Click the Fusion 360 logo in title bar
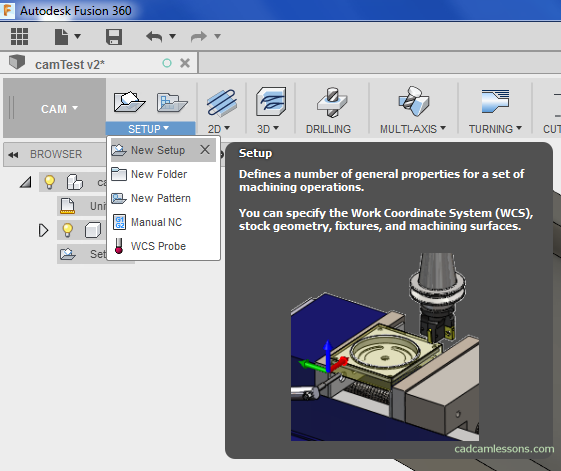561x471 pixels. pos(7,10)
